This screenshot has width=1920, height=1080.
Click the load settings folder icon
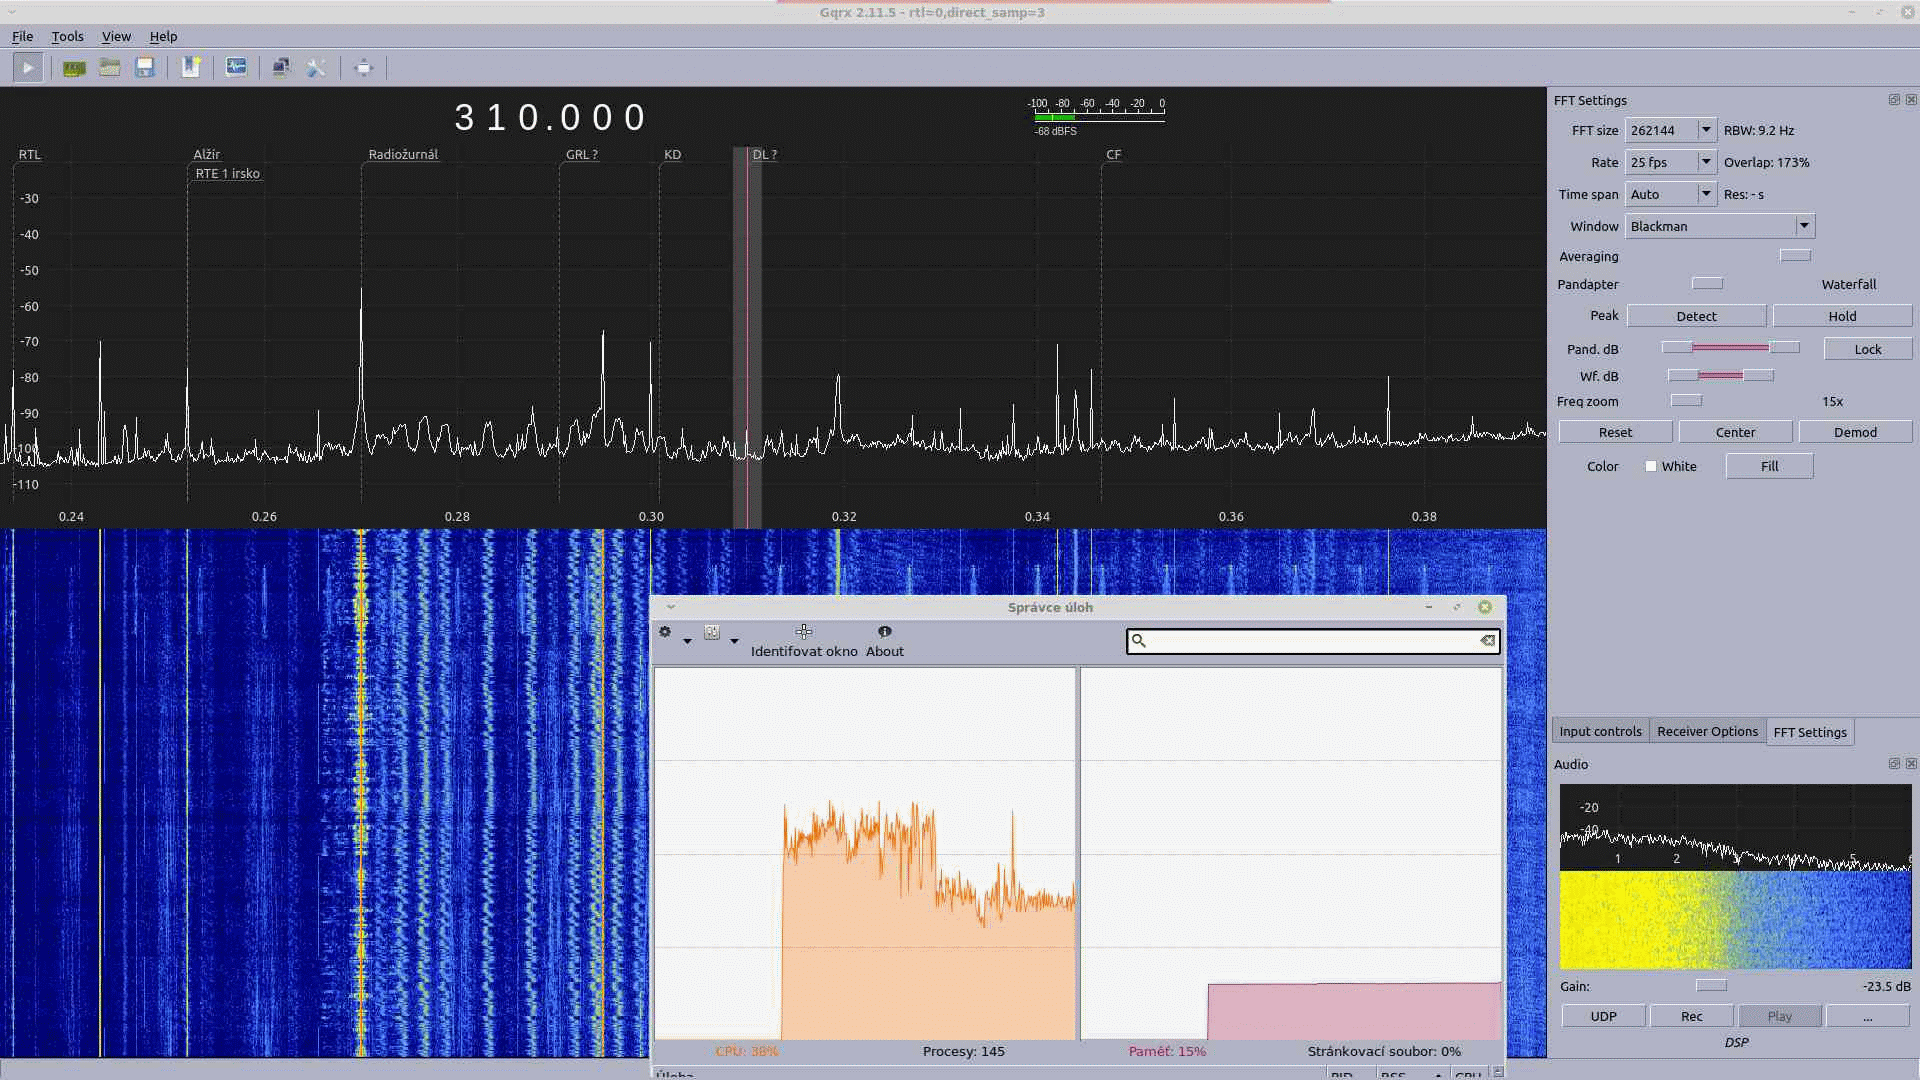(110, 68)
